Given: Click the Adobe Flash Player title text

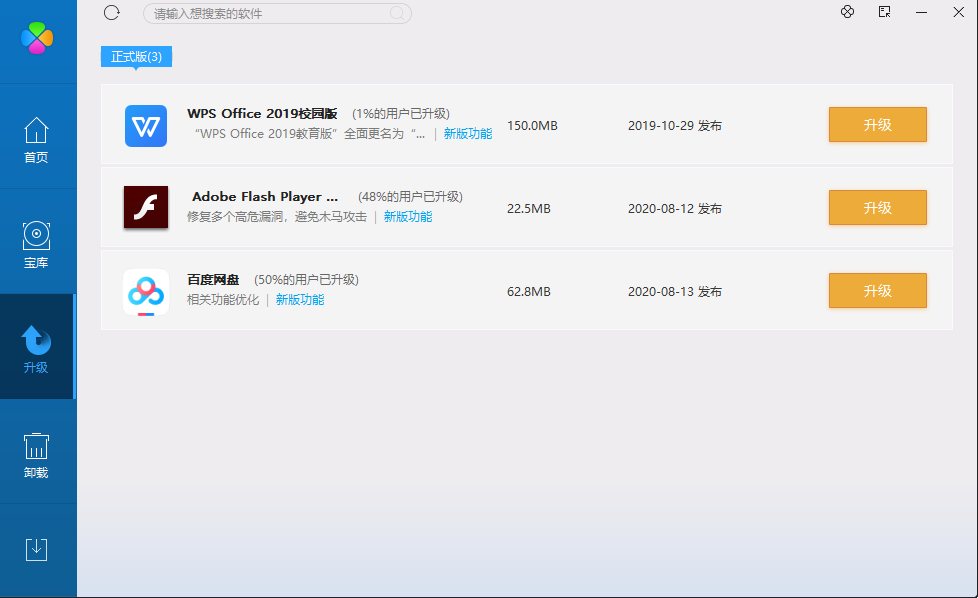Looking at the screenshot, I should click(265, 196).
